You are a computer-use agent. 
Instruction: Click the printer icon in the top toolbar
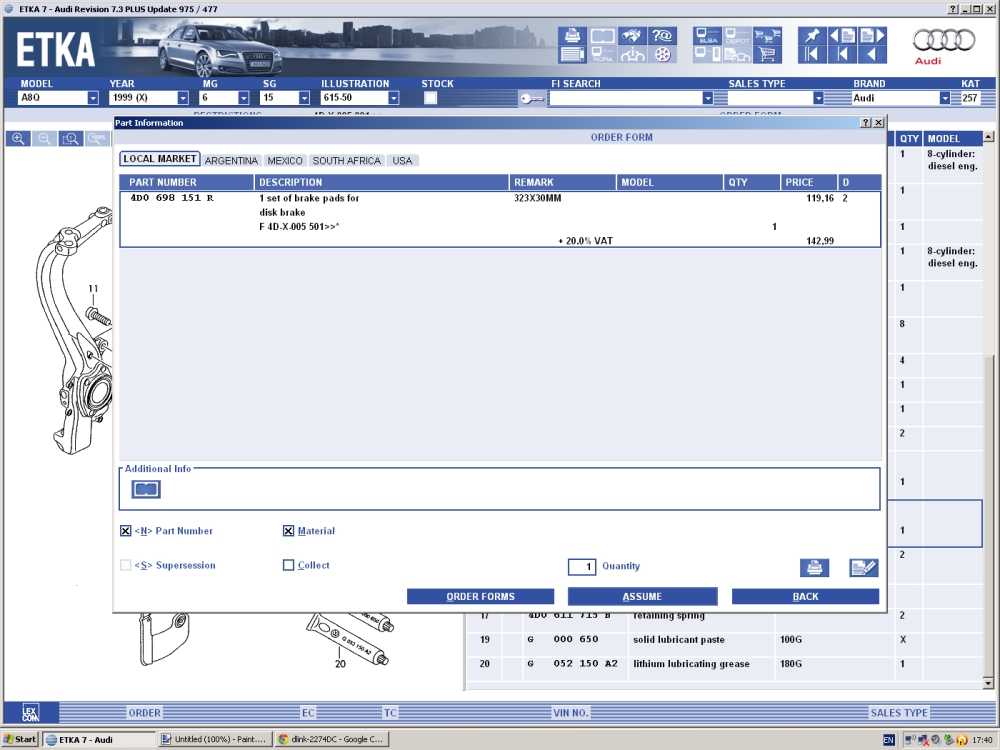tap(572, 35)
